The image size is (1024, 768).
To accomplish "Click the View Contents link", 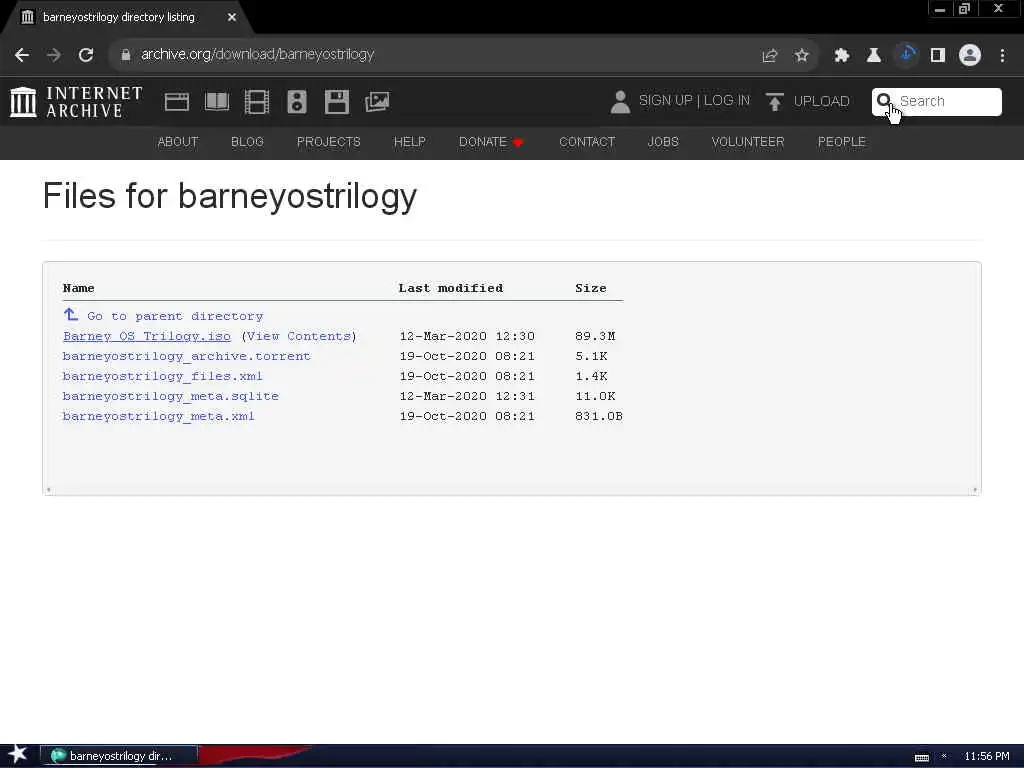I will (299, 336).
